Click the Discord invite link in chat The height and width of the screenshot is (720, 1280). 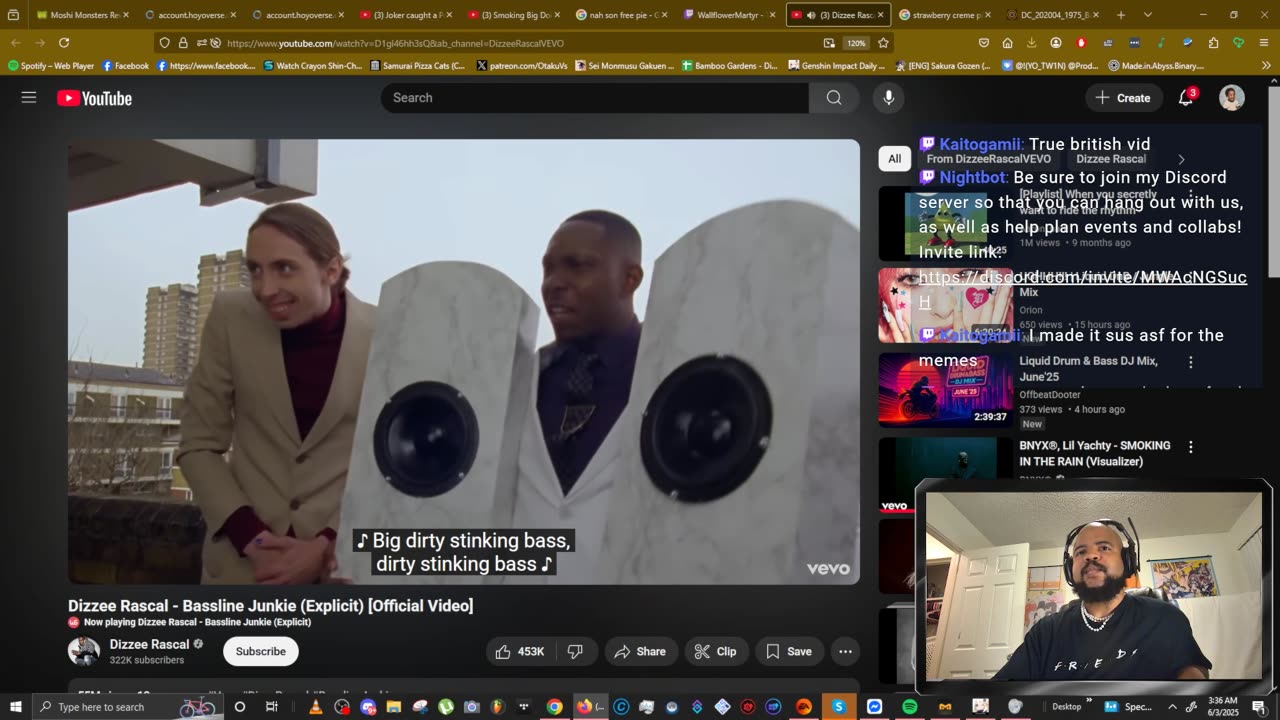[x=1083, y=289]
